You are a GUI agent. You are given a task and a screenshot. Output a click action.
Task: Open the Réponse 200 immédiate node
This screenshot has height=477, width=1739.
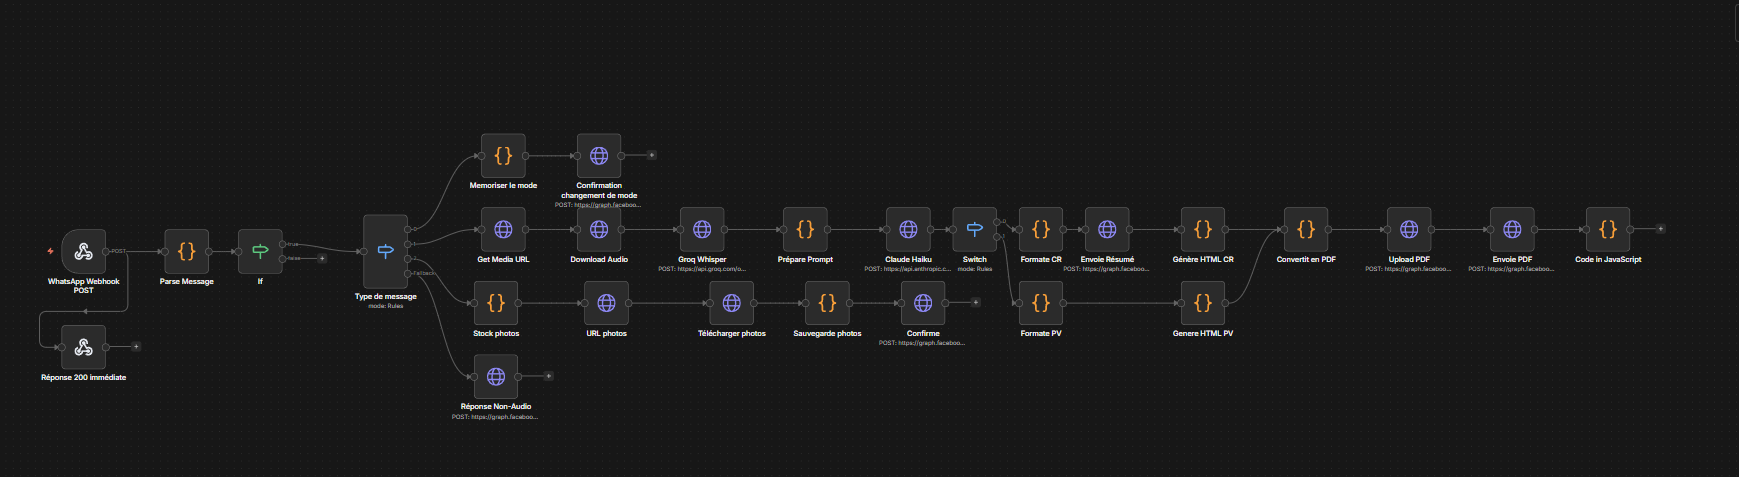pyautogui.click(x=83, y=347)
